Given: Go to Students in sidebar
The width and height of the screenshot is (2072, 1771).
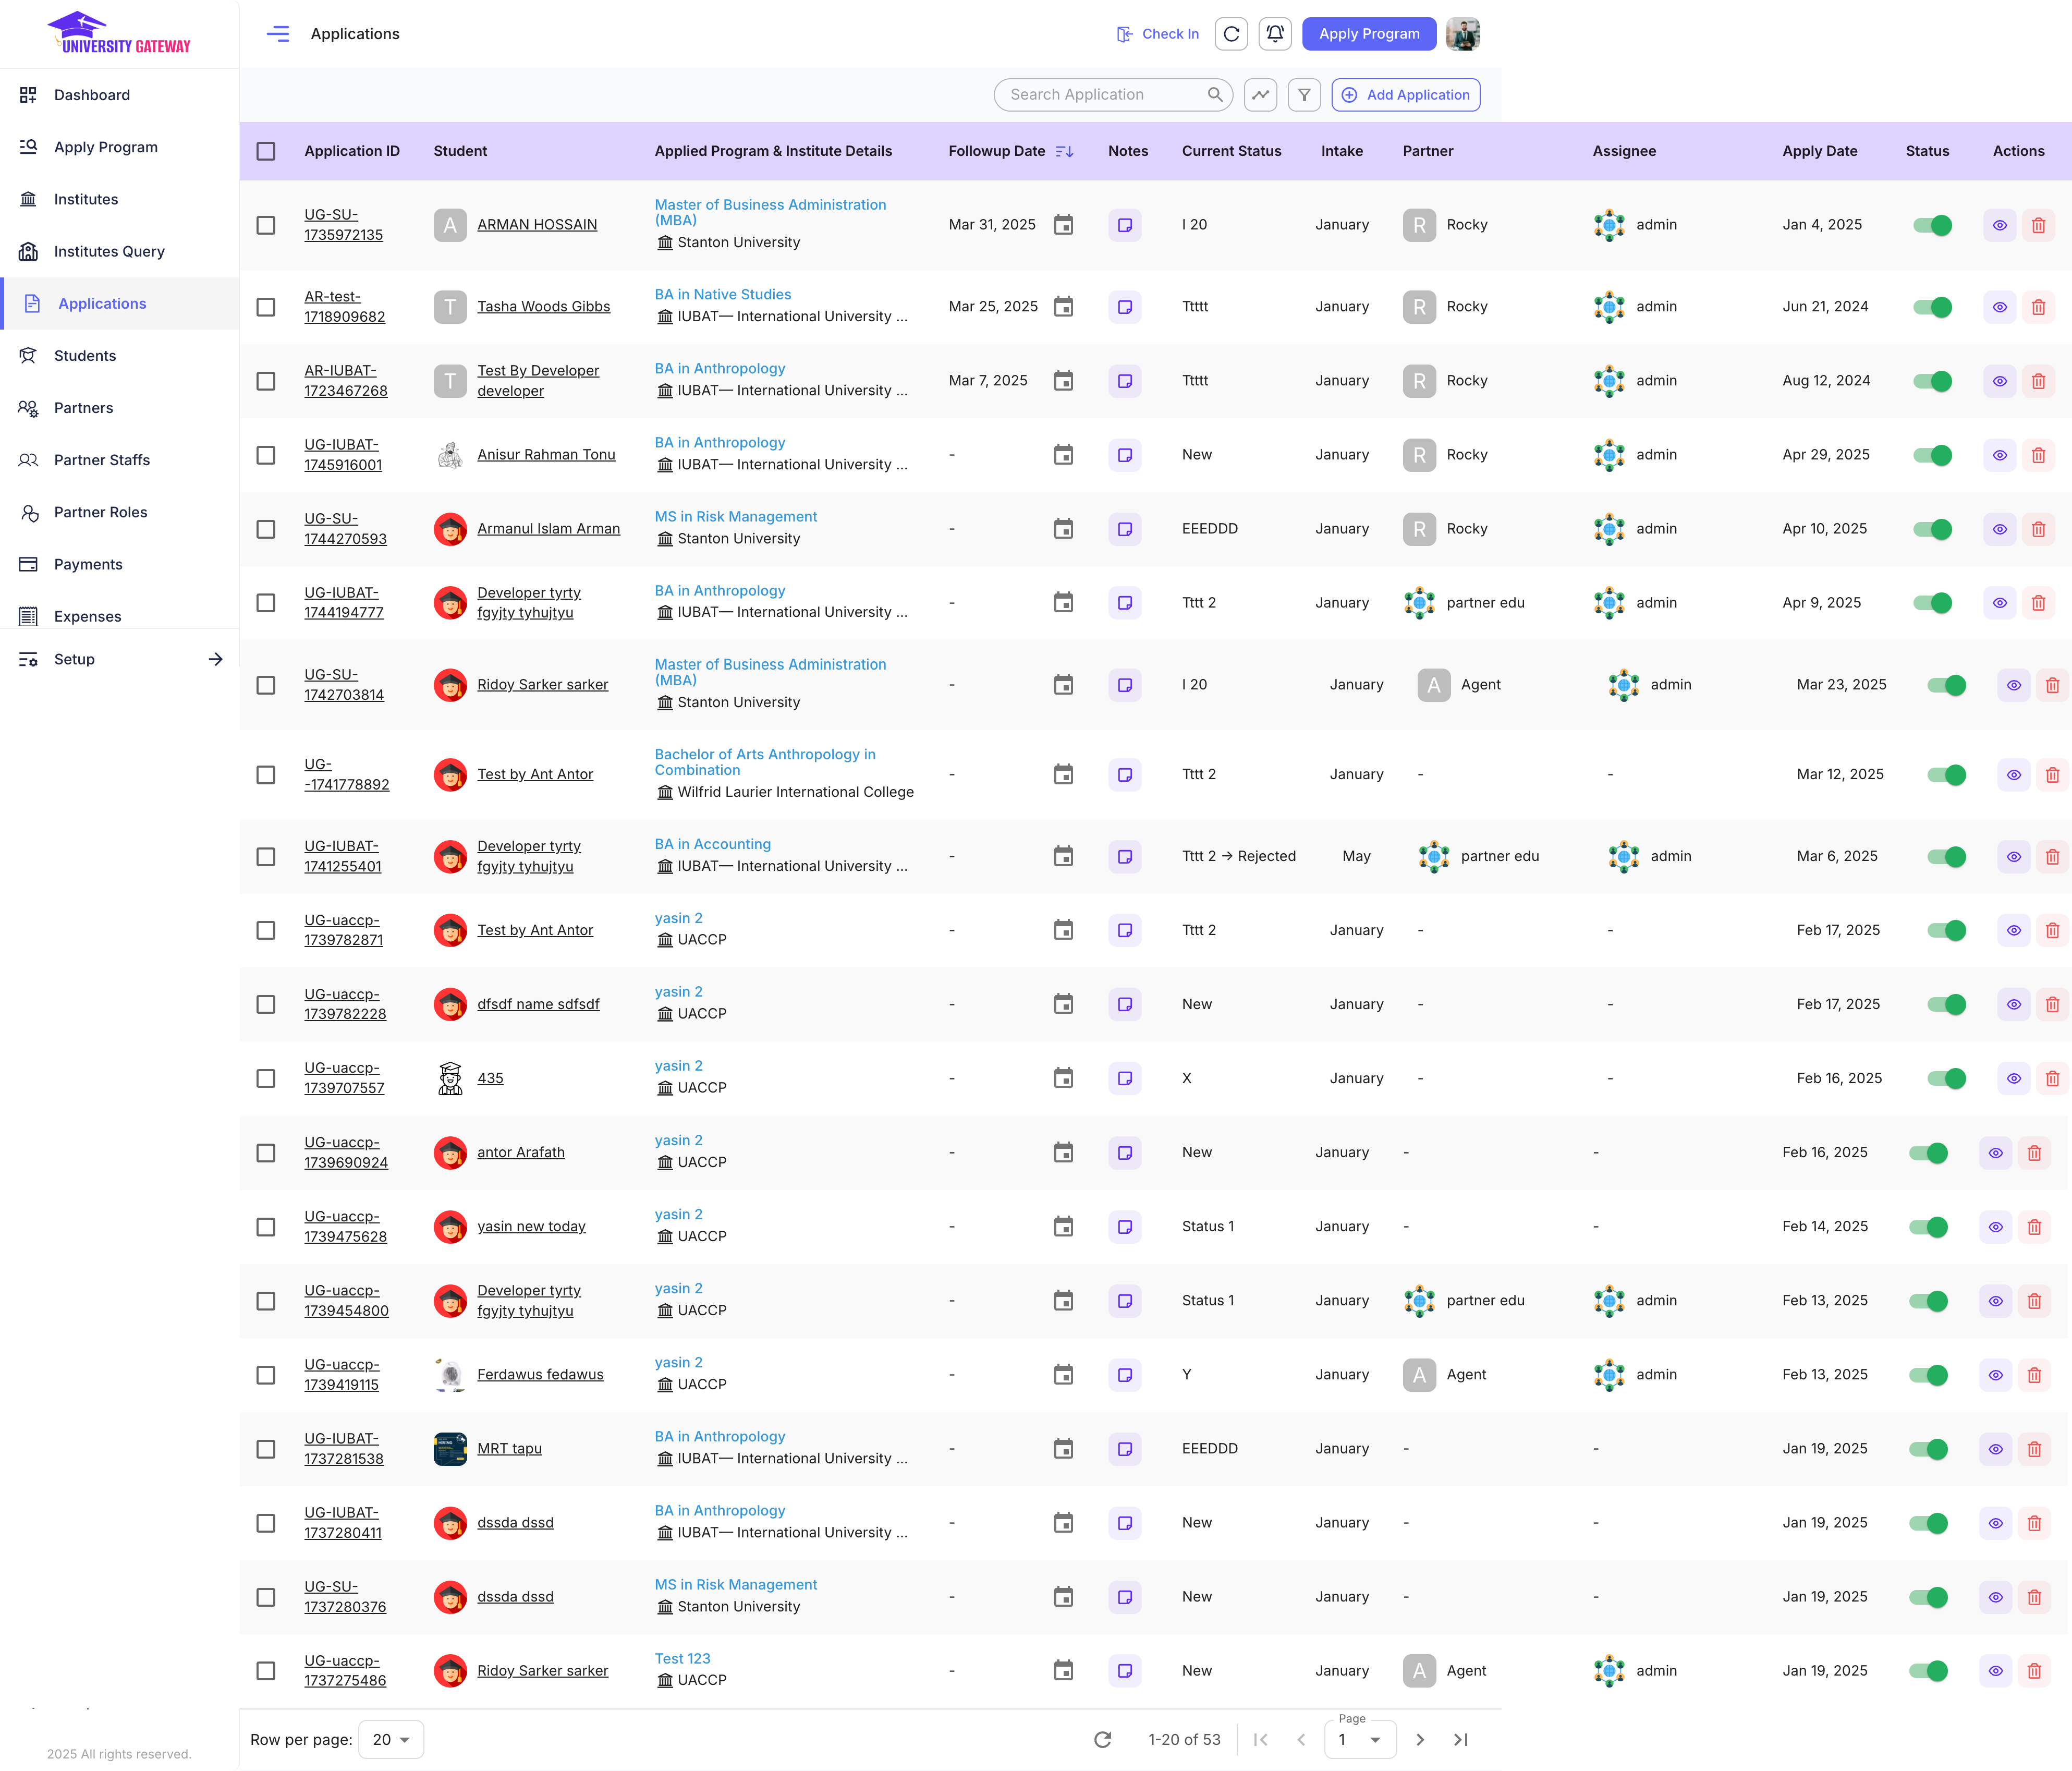Looking at the screenshot, I should (x=85, y=356).
